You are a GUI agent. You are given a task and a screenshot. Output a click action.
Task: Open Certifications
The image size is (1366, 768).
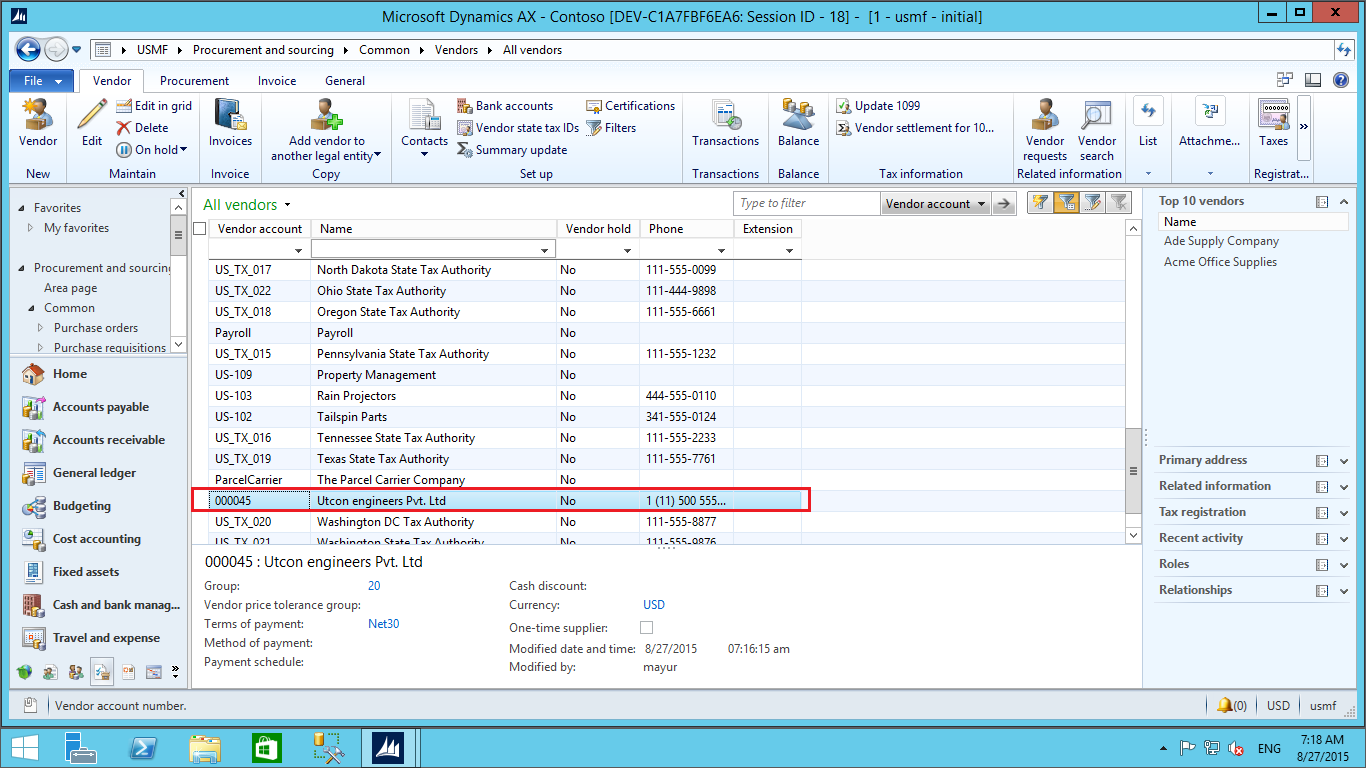(x=631, y=106)
